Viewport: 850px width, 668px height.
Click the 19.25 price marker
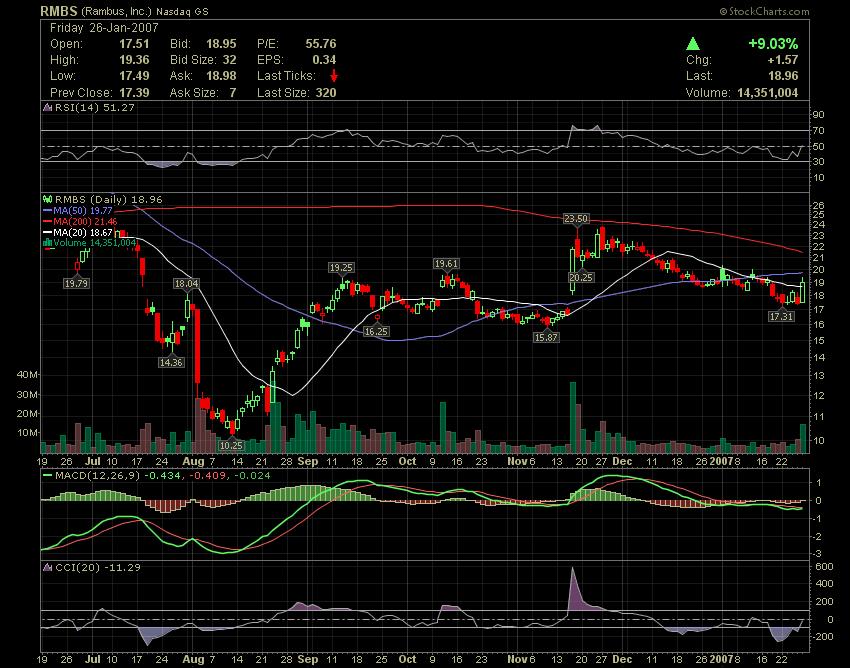(341, 267)
